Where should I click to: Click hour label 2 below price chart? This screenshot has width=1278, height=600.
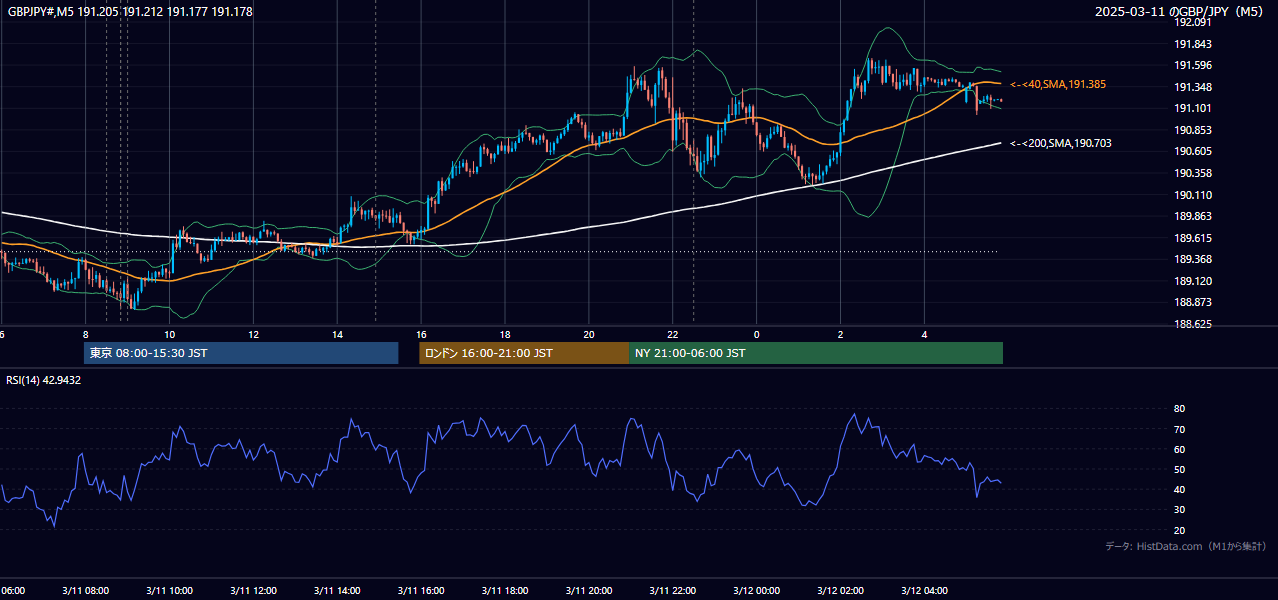click(x=841, y=334)
